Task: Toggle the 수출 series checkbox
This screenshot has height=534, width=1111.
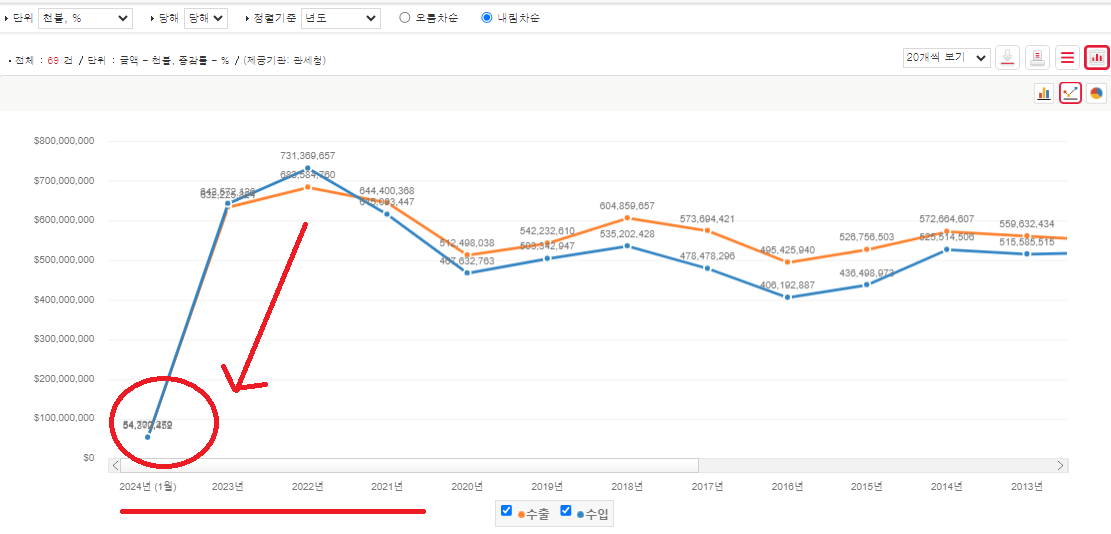Action: [x=507, y=511]
